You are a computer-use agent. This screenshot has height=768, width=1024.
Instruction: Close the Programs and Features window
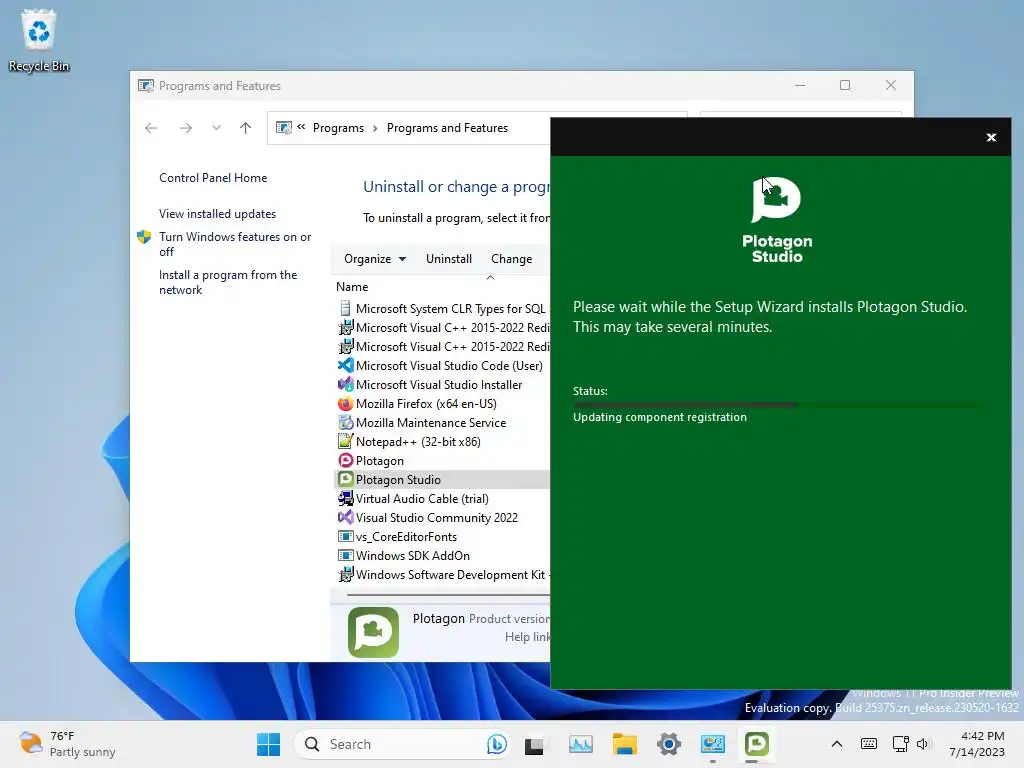tap(891, 86)
